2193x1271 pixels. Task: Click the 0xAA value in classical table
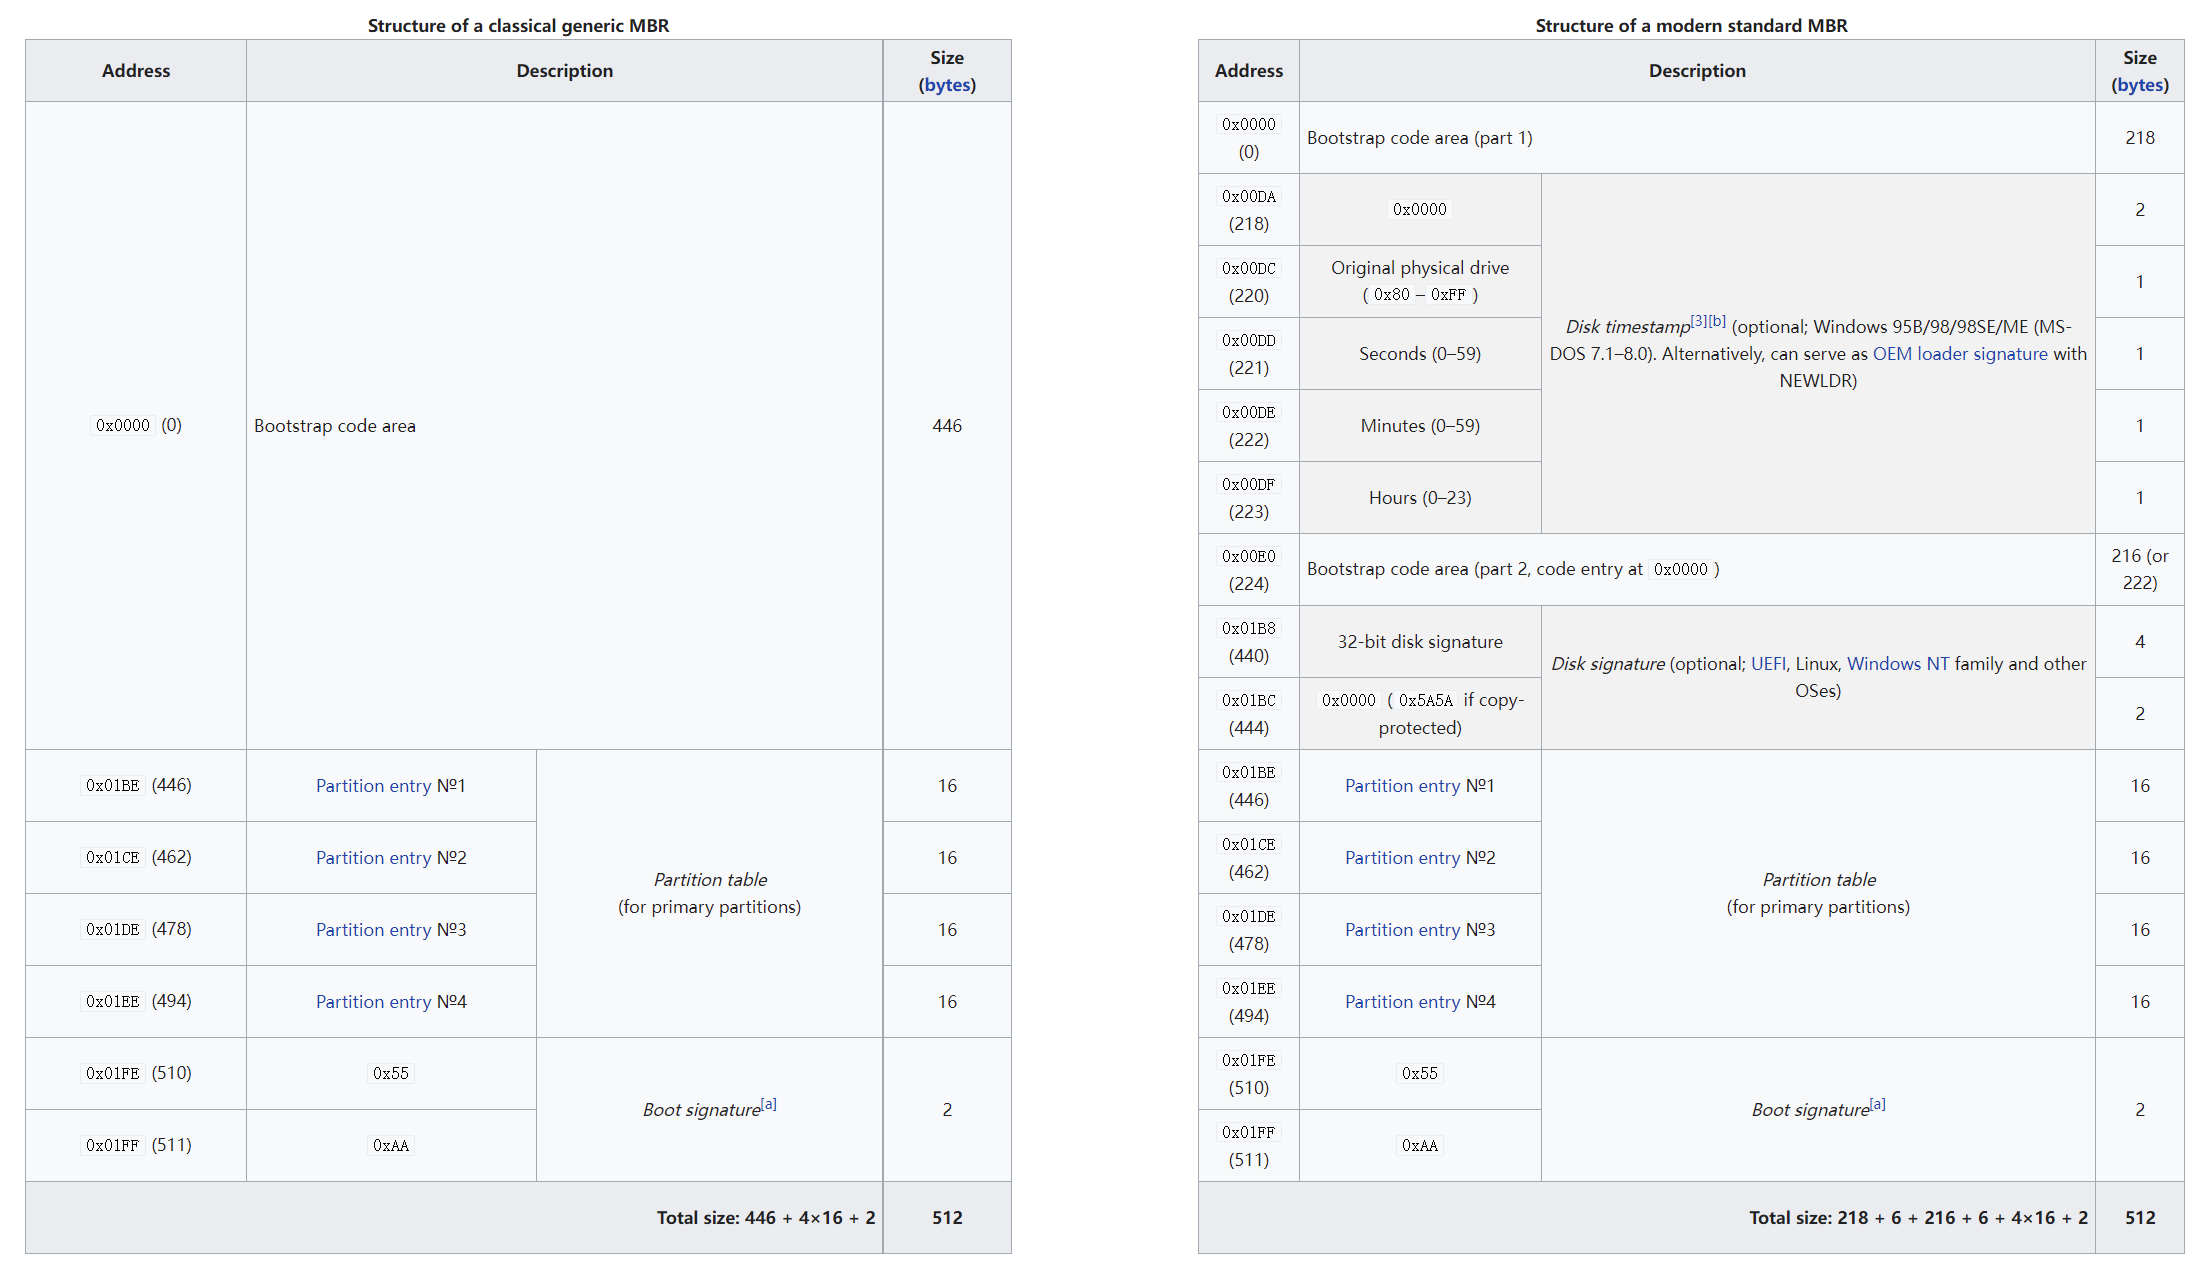391,1146
